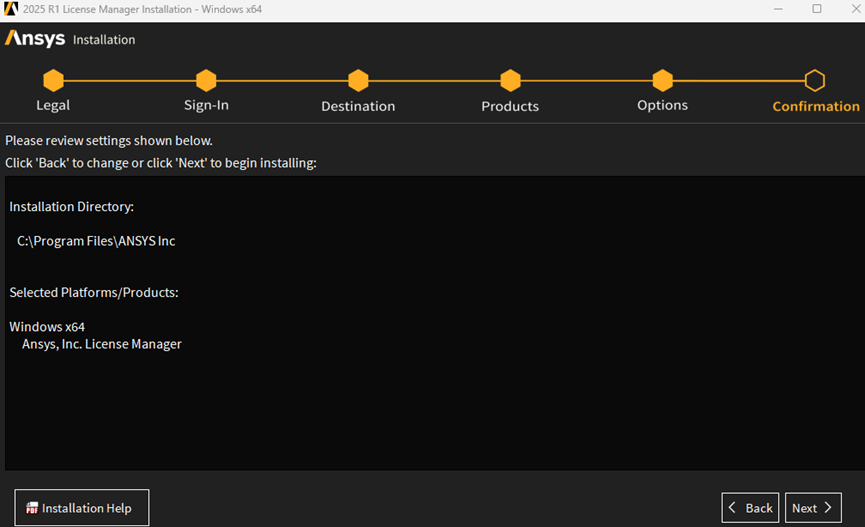Minimize the License Manager Installation window
Screen dimensions: 865x527
(x=778, y=9)
